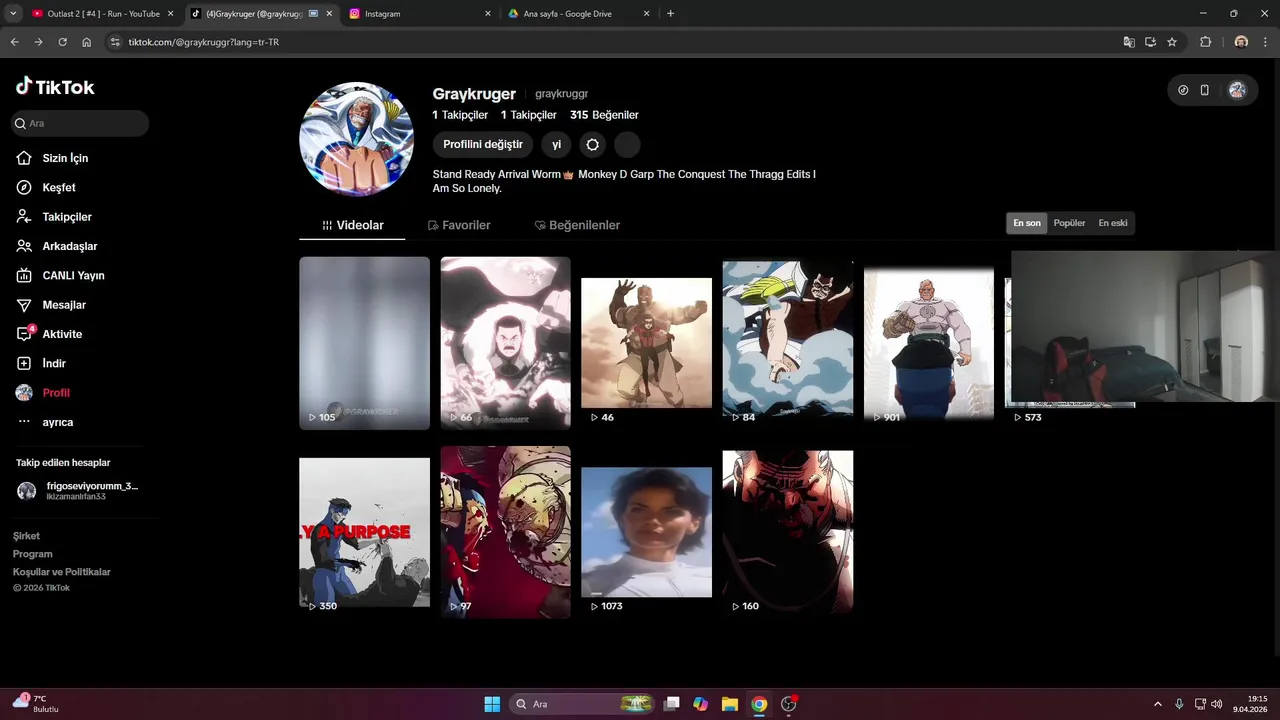Click the Graykruger profile avatar
The height and width of the screenshot is (720, 1280).
coord(357,139)
